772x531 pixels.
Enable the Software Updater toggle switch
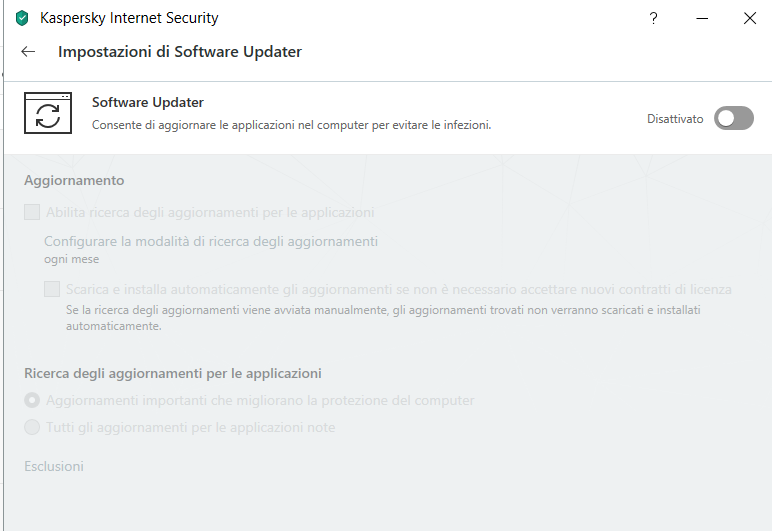[733, 119]
